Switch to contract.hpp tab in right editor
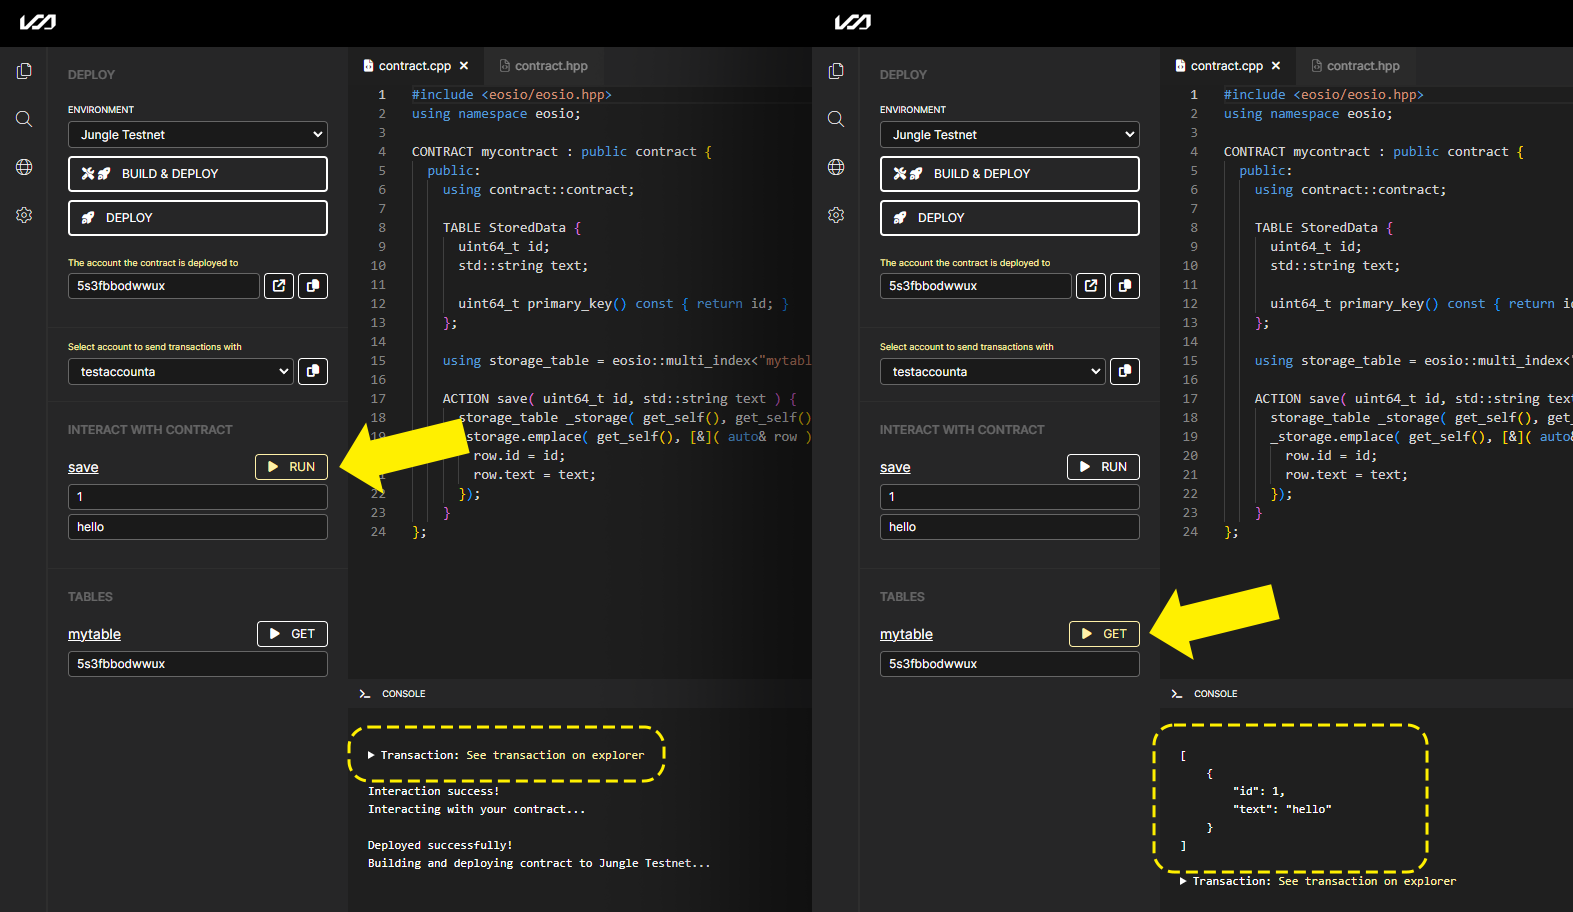 pyautogui.click(x=1355, y=66)
